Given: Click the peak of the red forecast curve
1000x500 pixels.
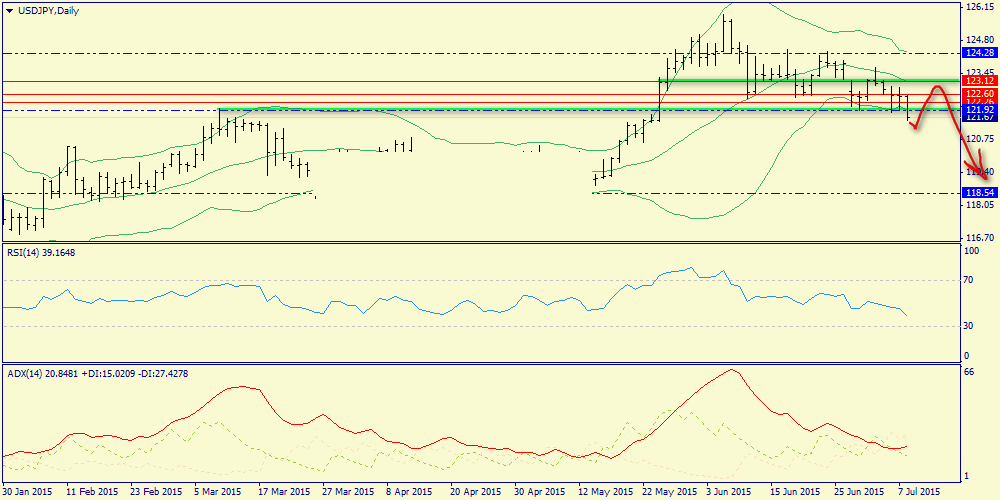Looking at the screenshot, I should (937, 87).
